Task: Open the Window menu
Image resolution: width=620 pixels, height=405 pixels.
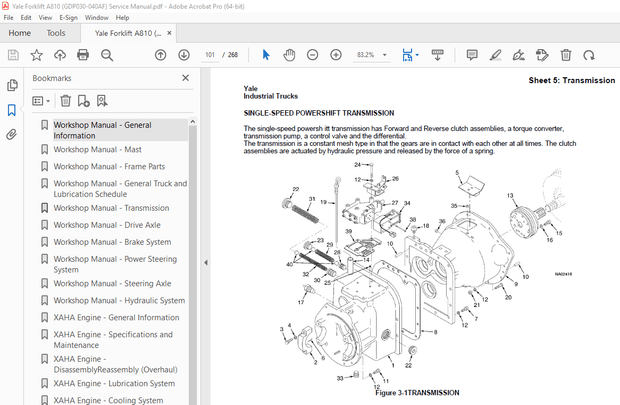Action: (x=96, y=17)
